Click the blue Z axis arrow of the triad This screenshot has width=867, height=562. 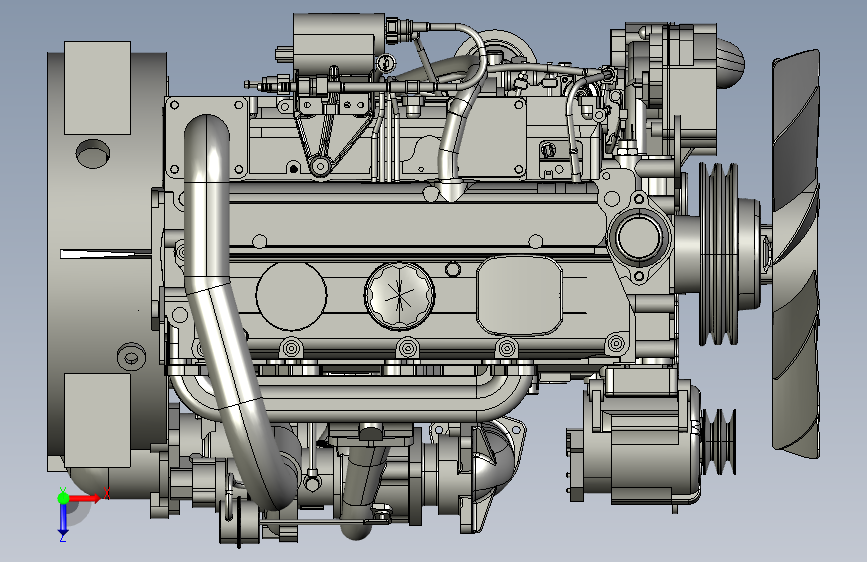click(x=63, y=519)
